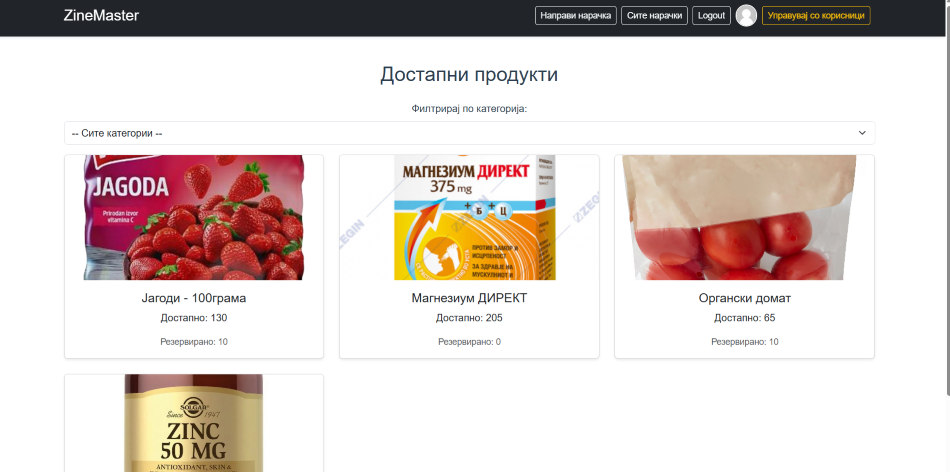Click the Logout button
Screen dimensions: 950x472
click(x=711, y=16)
